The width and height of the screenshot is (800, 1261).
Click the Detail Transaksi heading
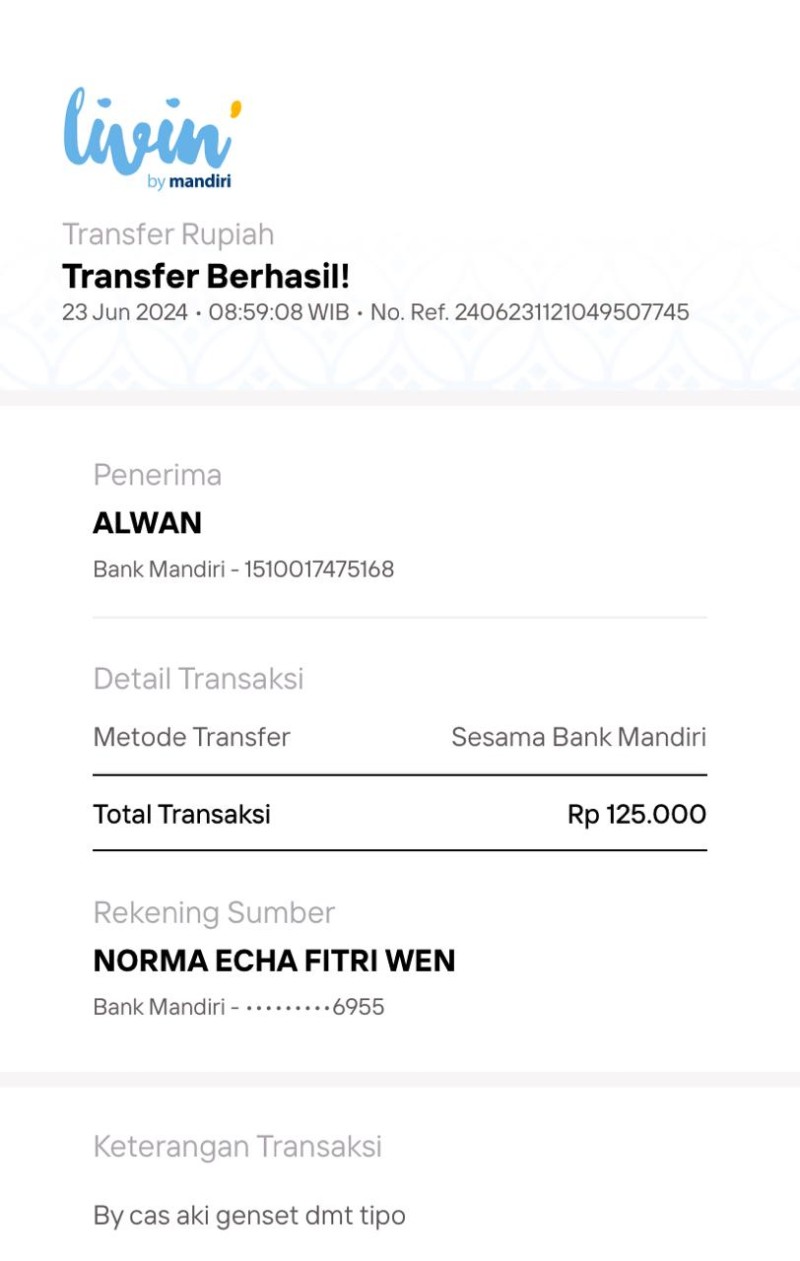(198, 678)
